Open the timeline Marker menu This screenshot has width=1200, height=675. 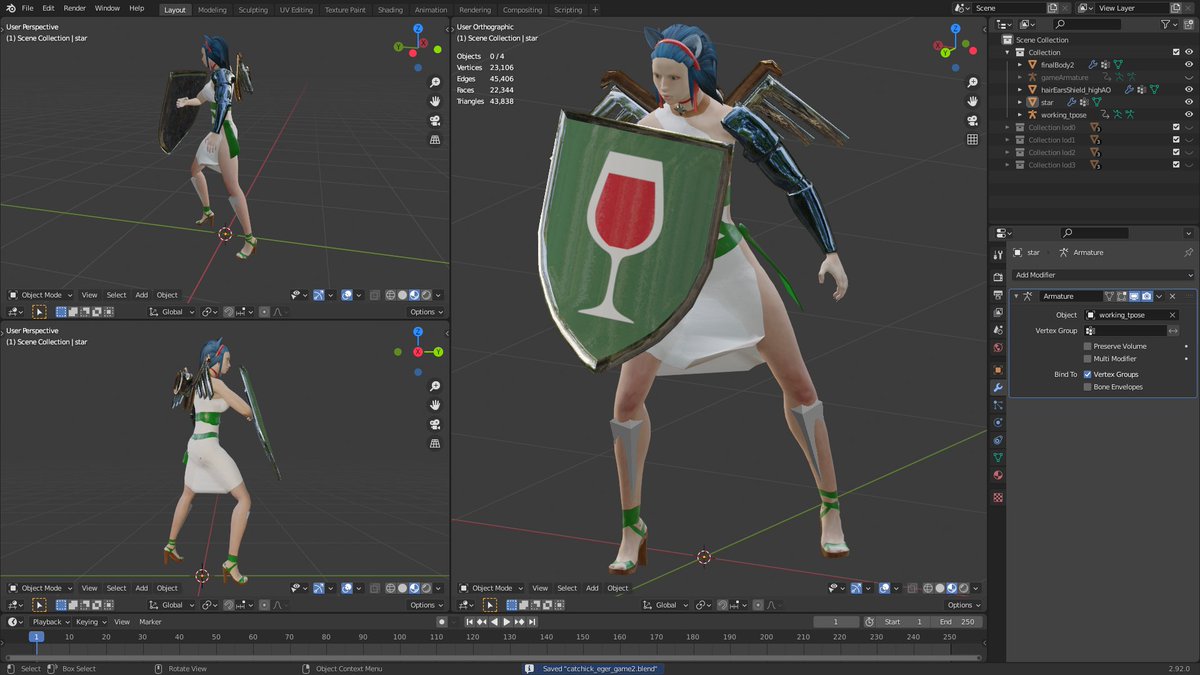[x=150, y=622]
